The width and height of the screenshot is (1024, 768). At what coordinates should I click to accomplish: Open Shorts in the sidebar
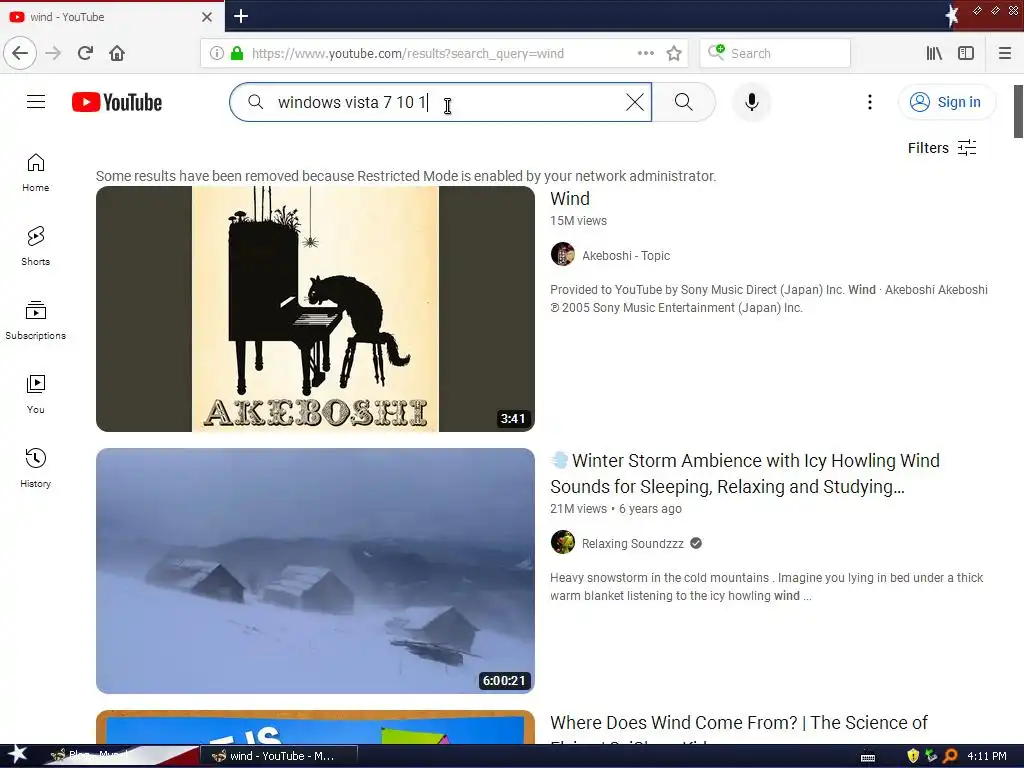click(x=36, y=246)
